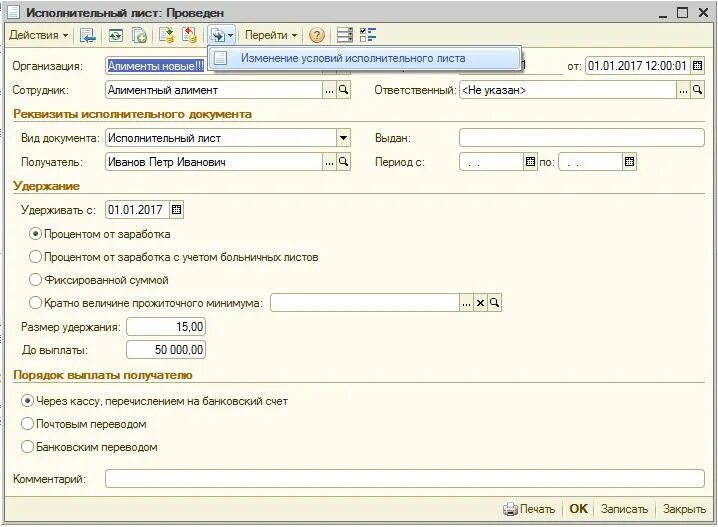
Task: Select Через кассу, перечислением на банковский счет
Action: click(154, 401)
